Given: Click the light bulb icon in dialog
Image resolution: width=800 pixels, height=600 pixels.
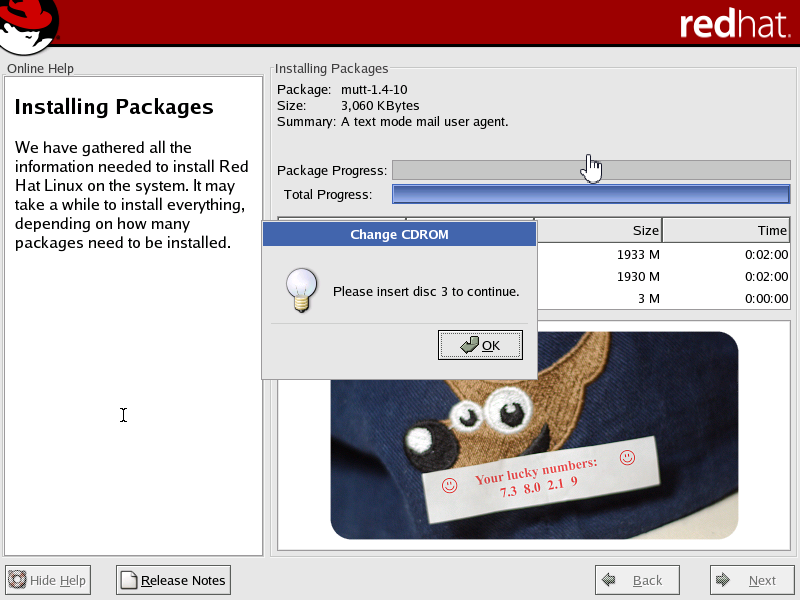Looking at the screenshot, I should click(x=301, y=290).
